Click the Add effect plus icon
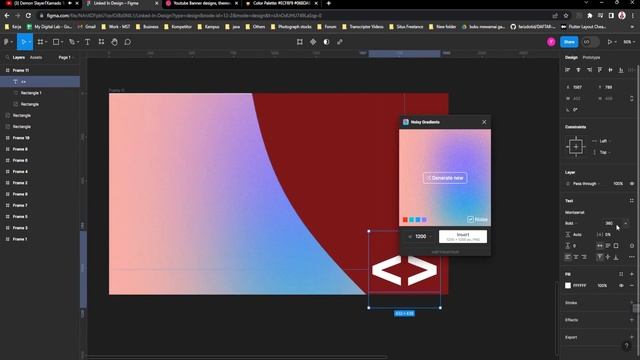640x360 pixels. (x=632, y=320)
